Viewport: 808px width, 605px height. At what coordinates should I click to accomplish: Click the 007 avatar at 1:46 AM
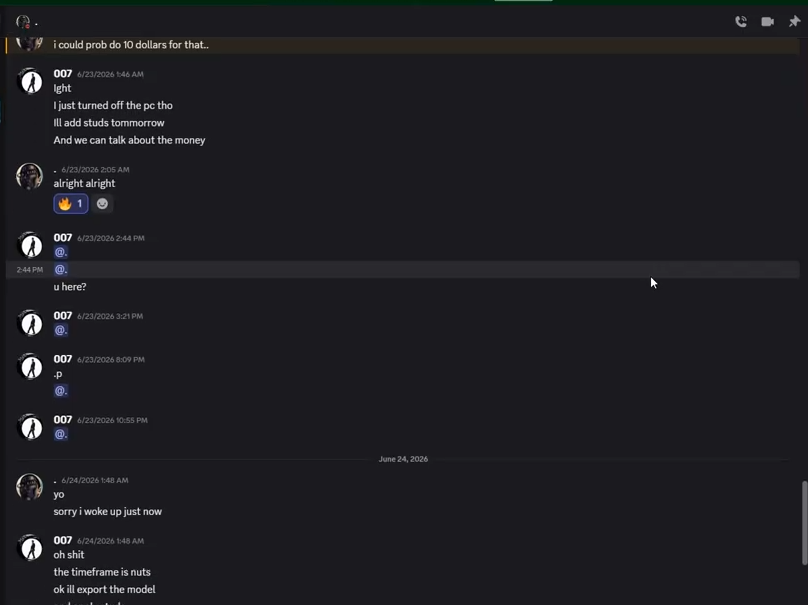tap(29, 81)
